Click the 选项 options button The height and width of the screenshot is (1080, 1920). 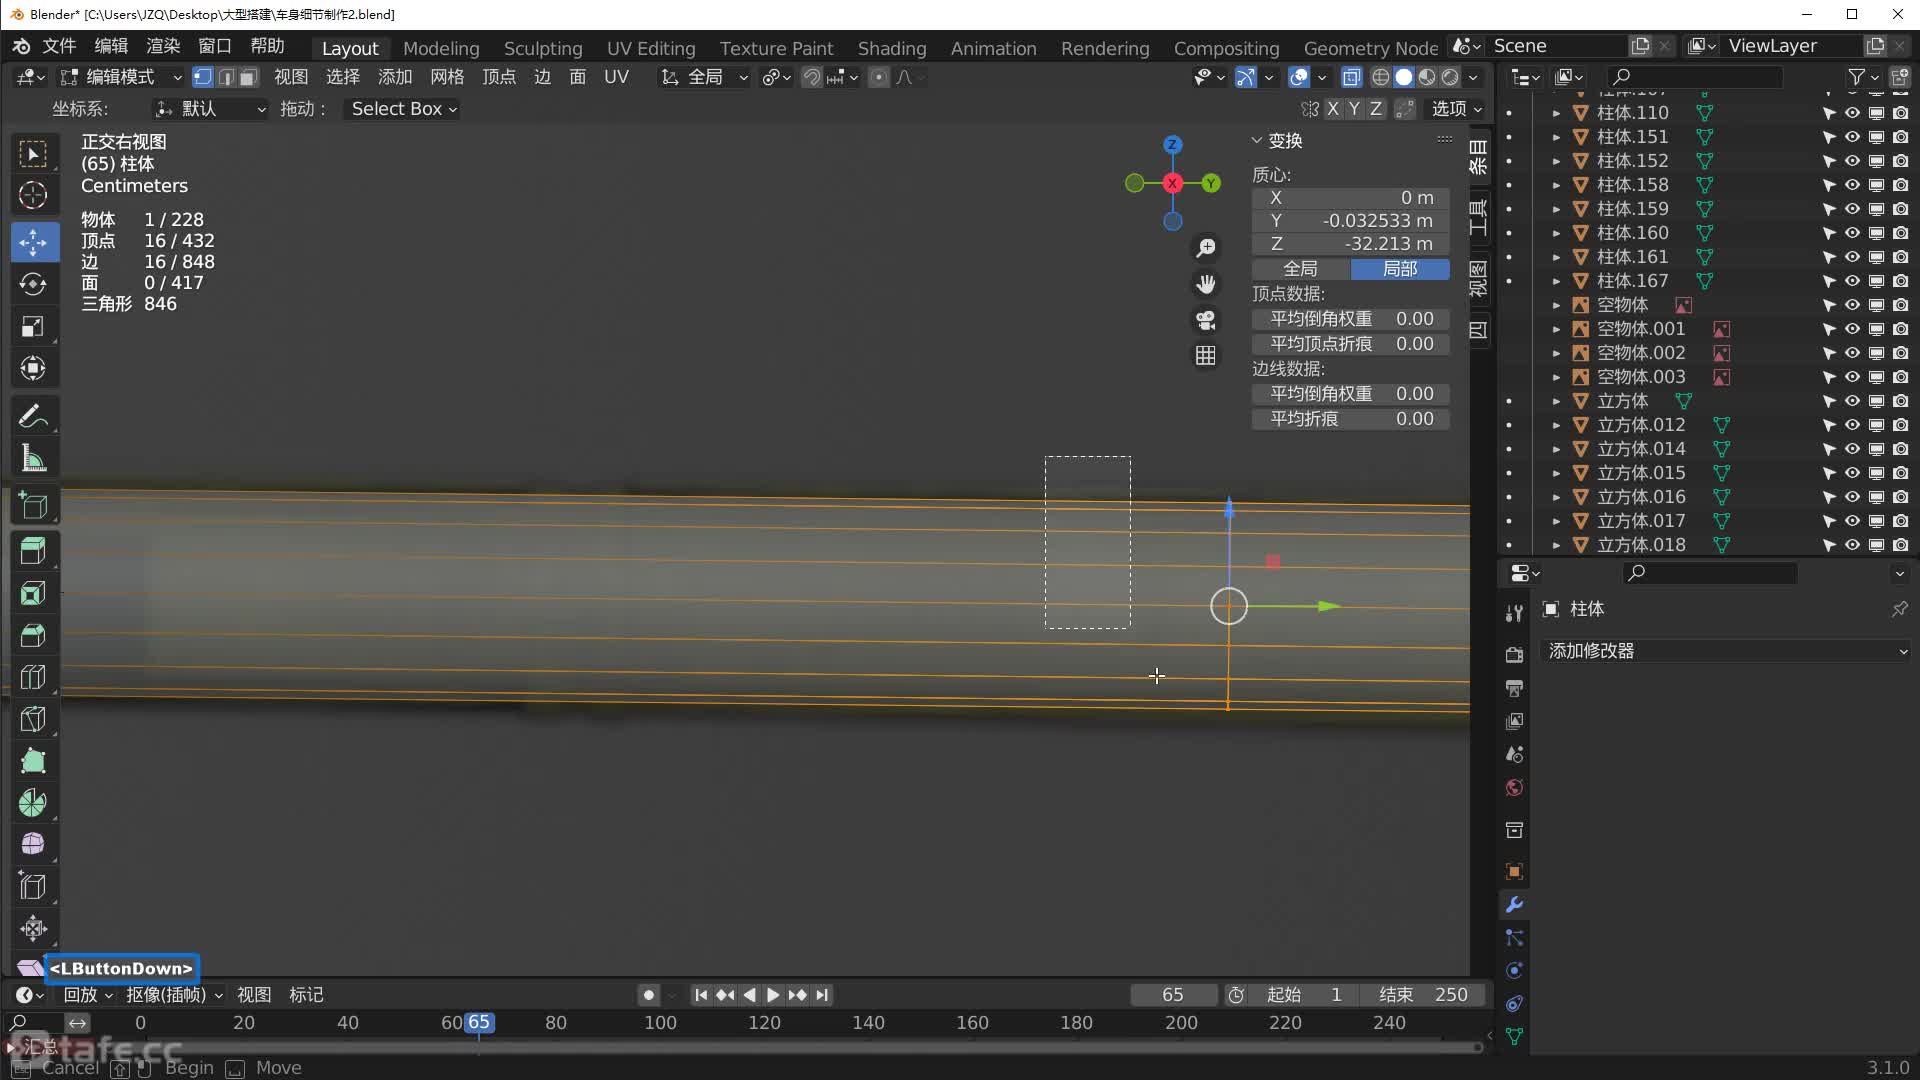pyautogui.click(x=1456, y=109)
